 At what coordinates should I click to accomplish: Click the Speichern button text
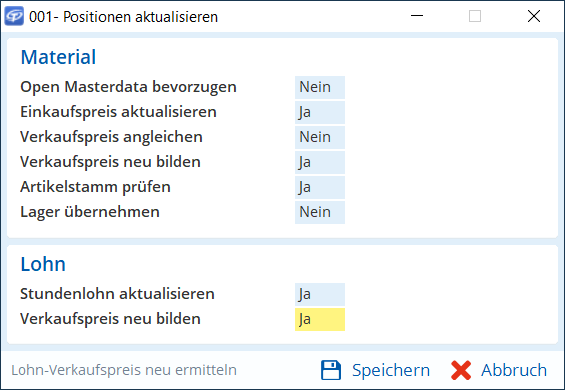[x=391, y=370]
